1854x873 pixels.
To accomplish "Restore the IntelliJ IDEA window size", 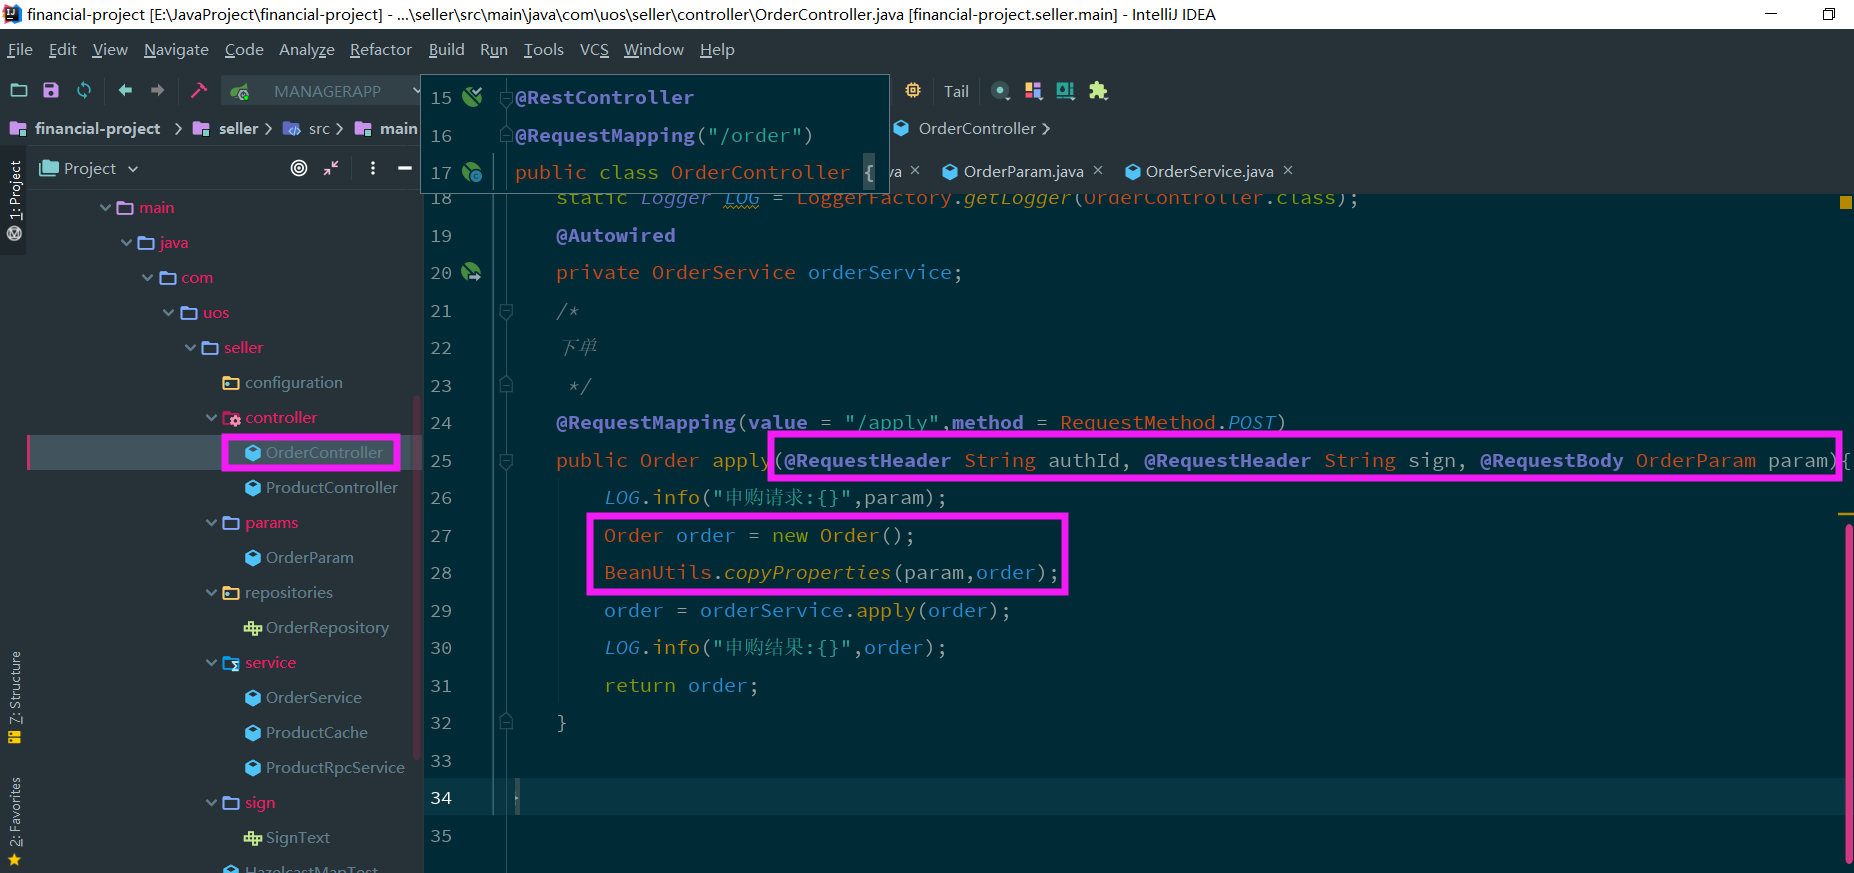I will point(1829,14).
